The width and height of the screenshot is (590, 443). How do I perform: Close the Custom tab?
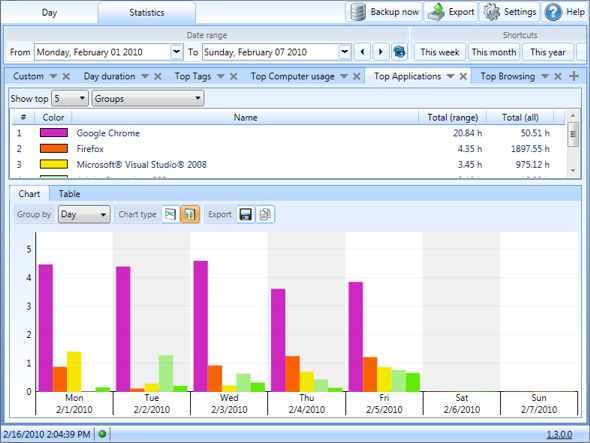66,76
